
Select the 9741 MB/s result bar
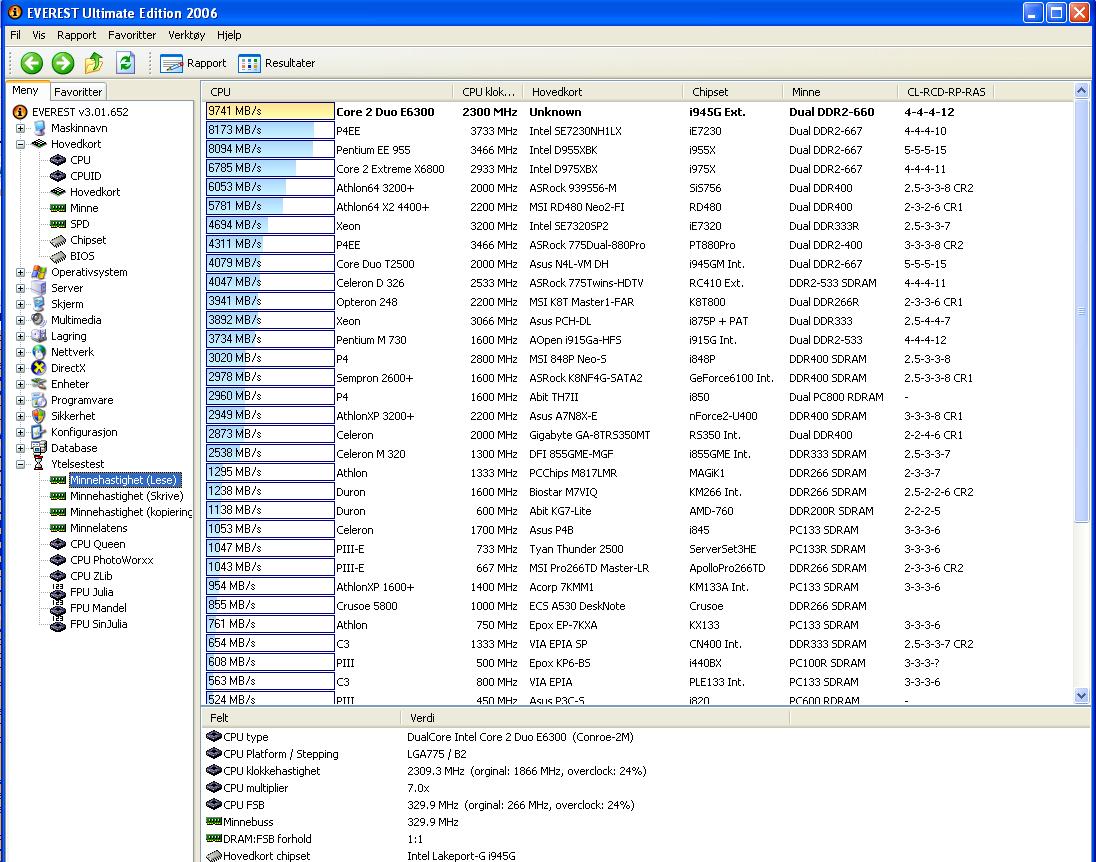pos(270,111)
